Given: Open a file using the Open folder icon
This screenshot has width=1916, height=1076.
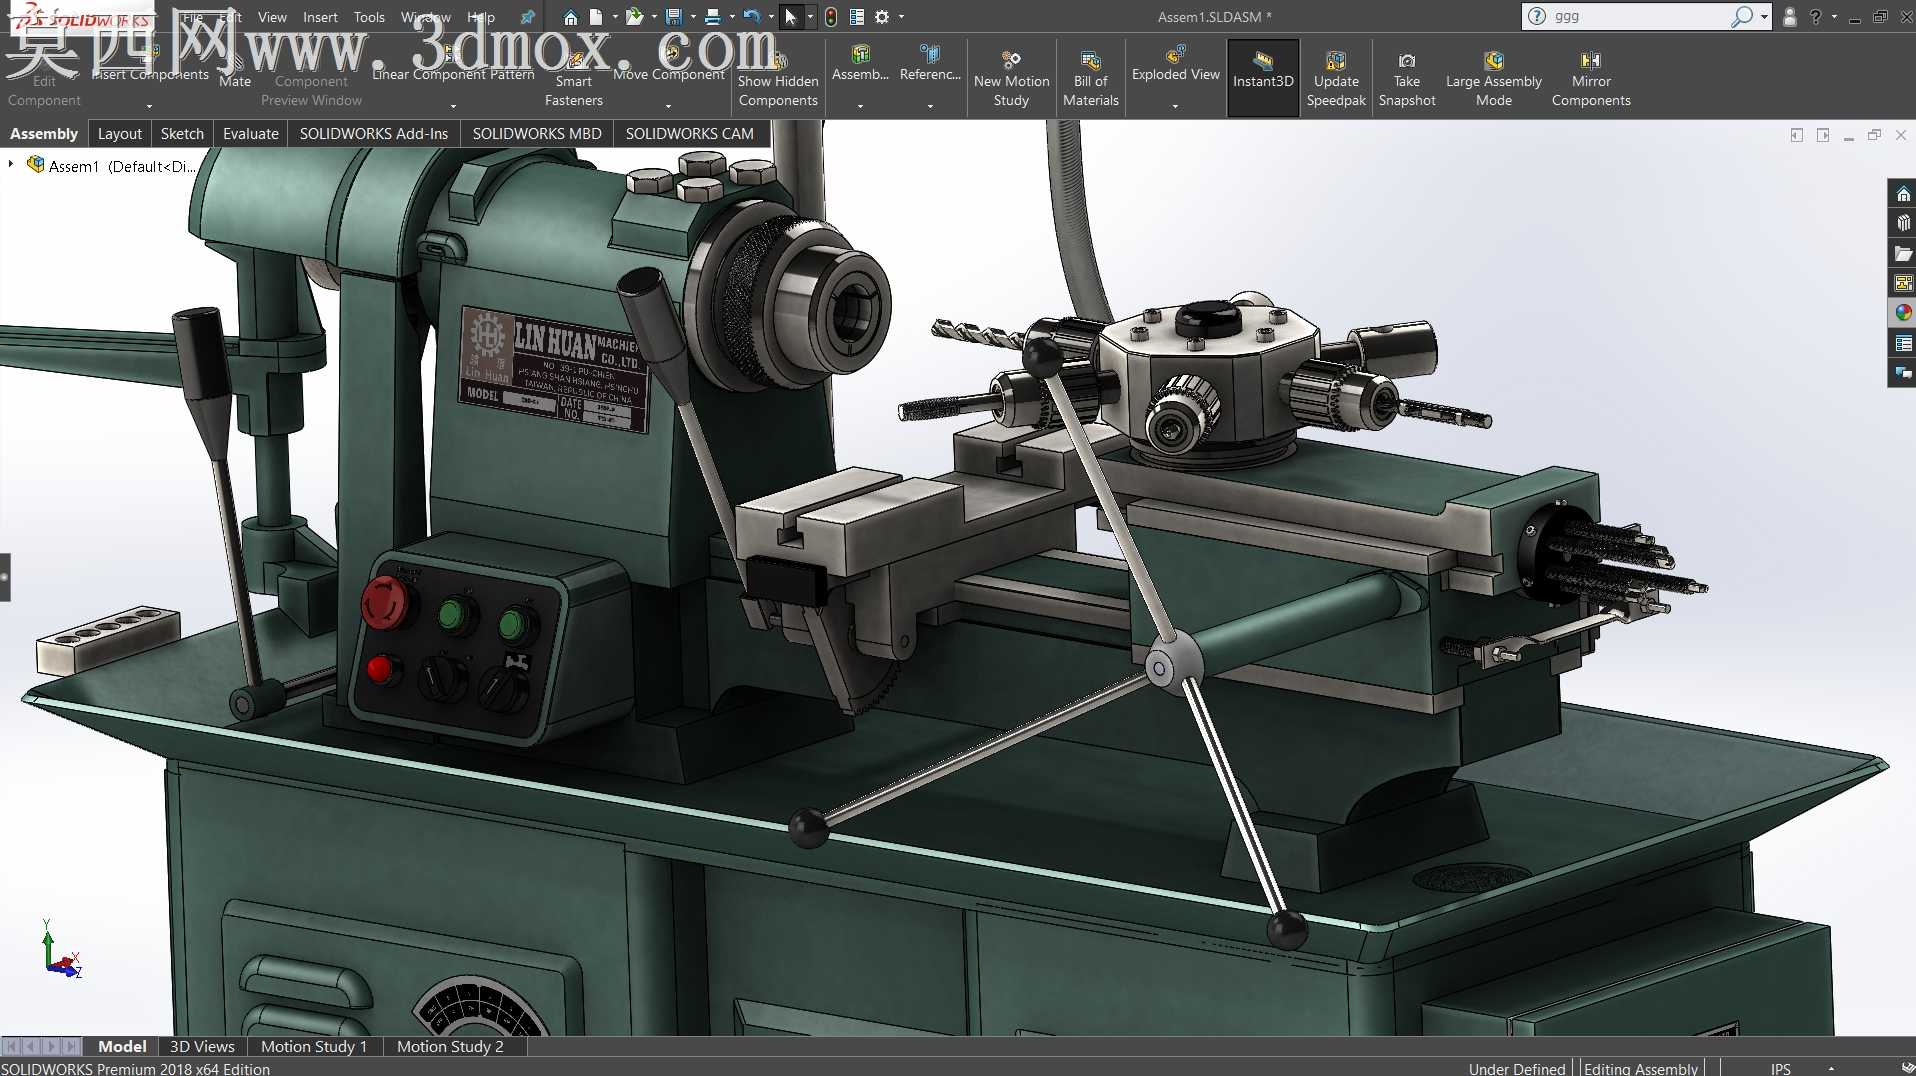Looking at the screenshot, I should click(x=634, y=17).
